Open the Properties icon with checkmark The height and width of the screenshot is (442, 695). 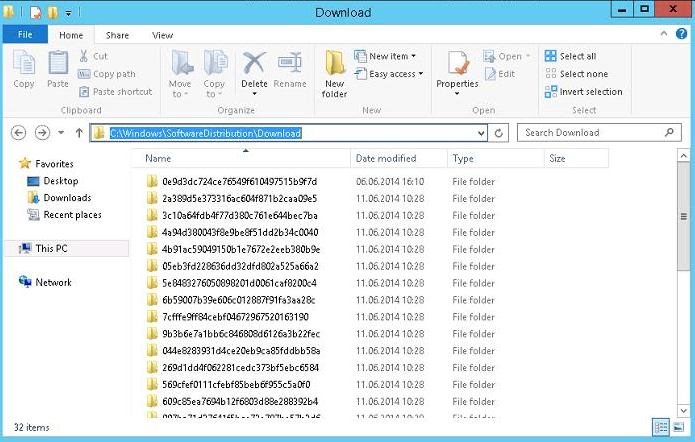(457, 63)
